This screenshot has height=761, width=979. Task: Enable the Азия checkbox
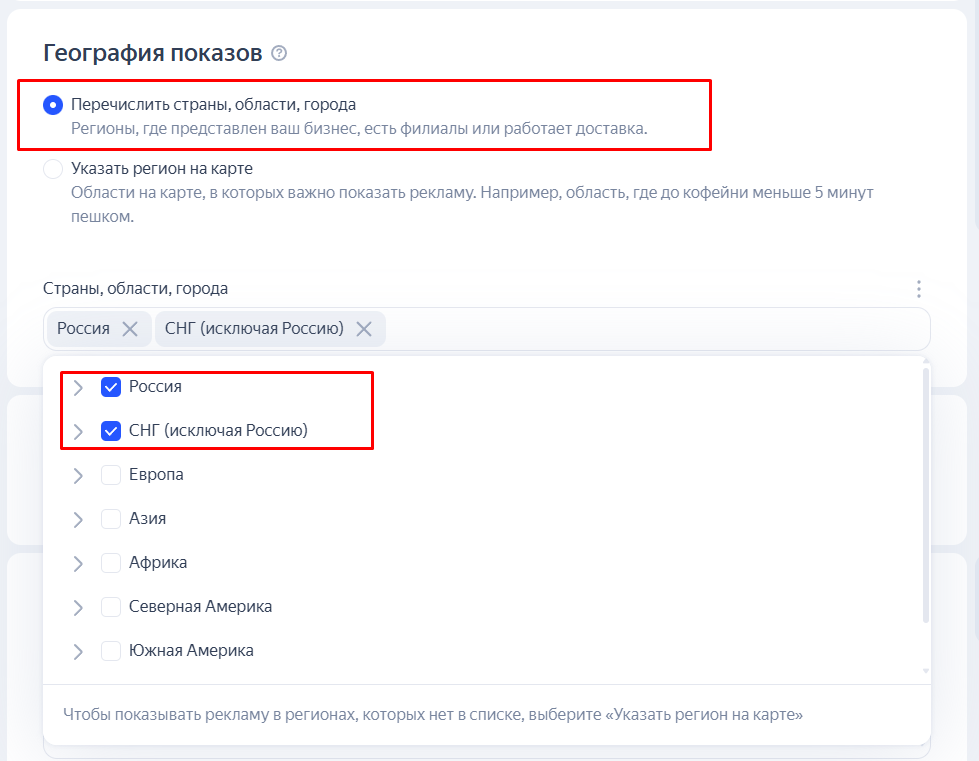click(x=111, y=519)
